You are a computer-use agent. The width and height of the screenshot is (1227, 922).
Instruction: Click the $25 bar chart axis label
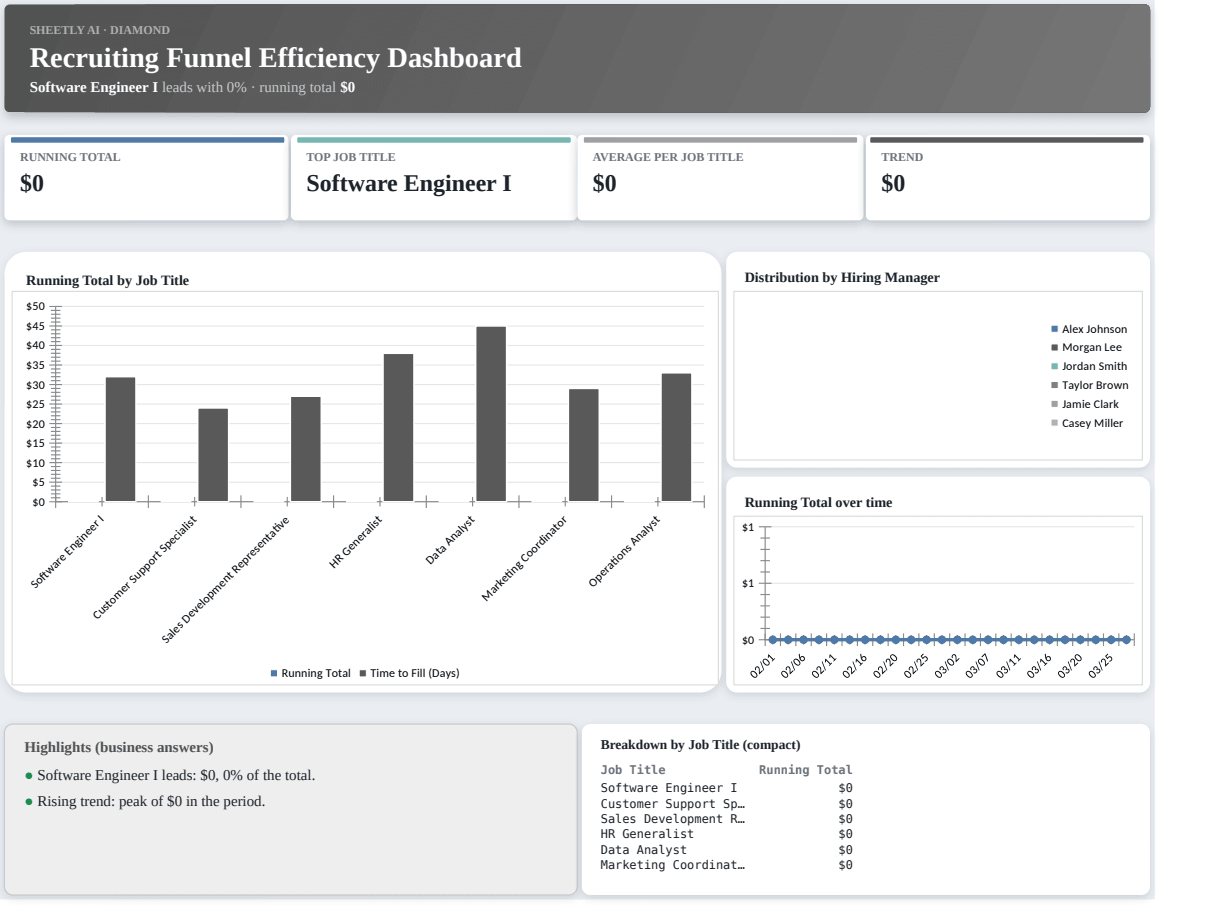(36, 404)
